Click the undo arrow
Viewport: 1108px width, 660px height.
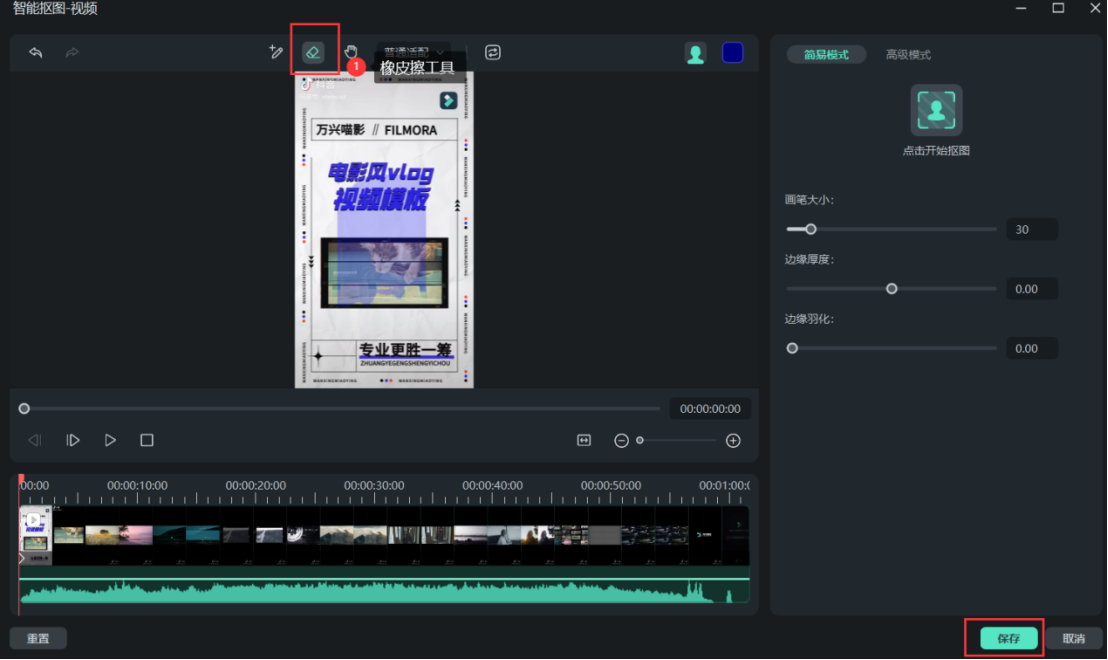[x=36, y=52]
